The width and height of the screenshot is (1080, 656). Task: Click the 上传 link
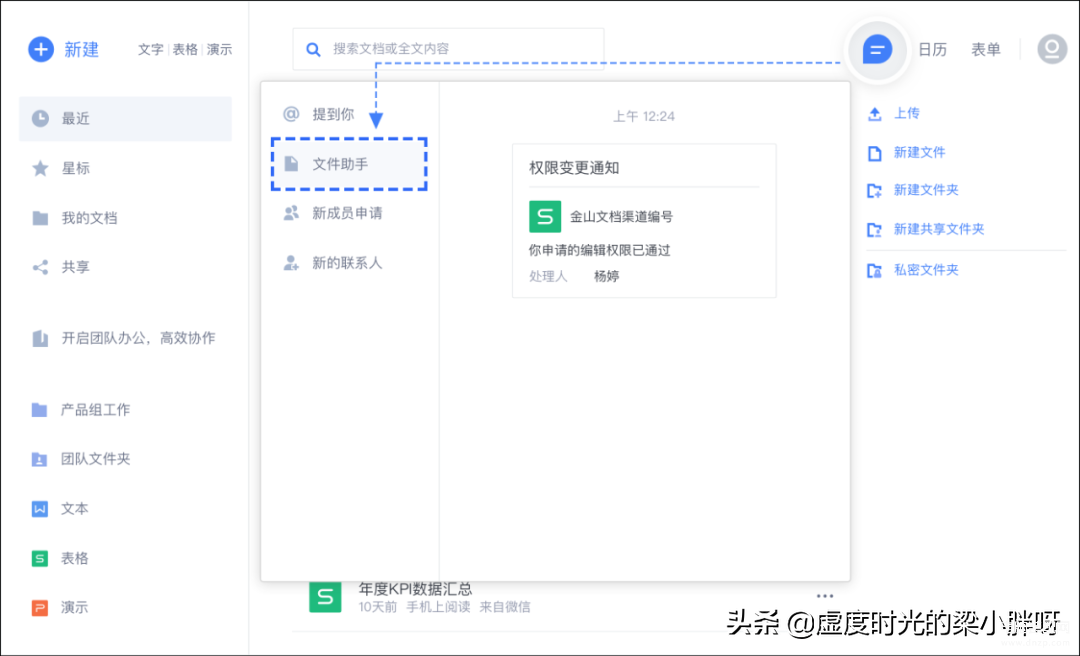click(x=906, y=114)
